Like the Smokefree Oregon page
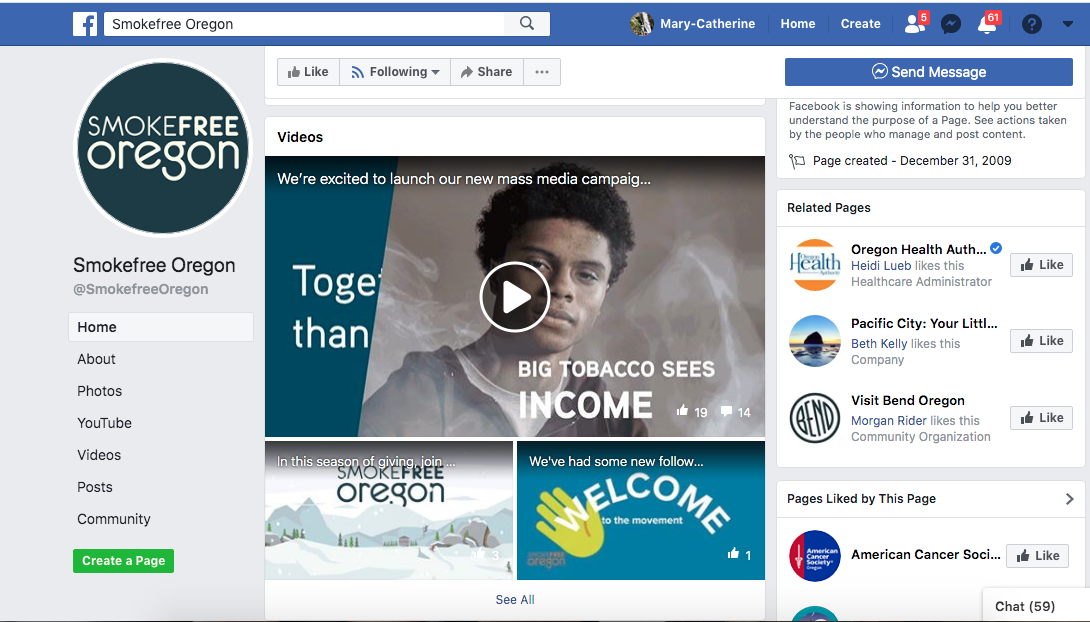Image resolution: width=1090 pixels, height=622 pixels. pyautogui.click(x=308, y=72)
